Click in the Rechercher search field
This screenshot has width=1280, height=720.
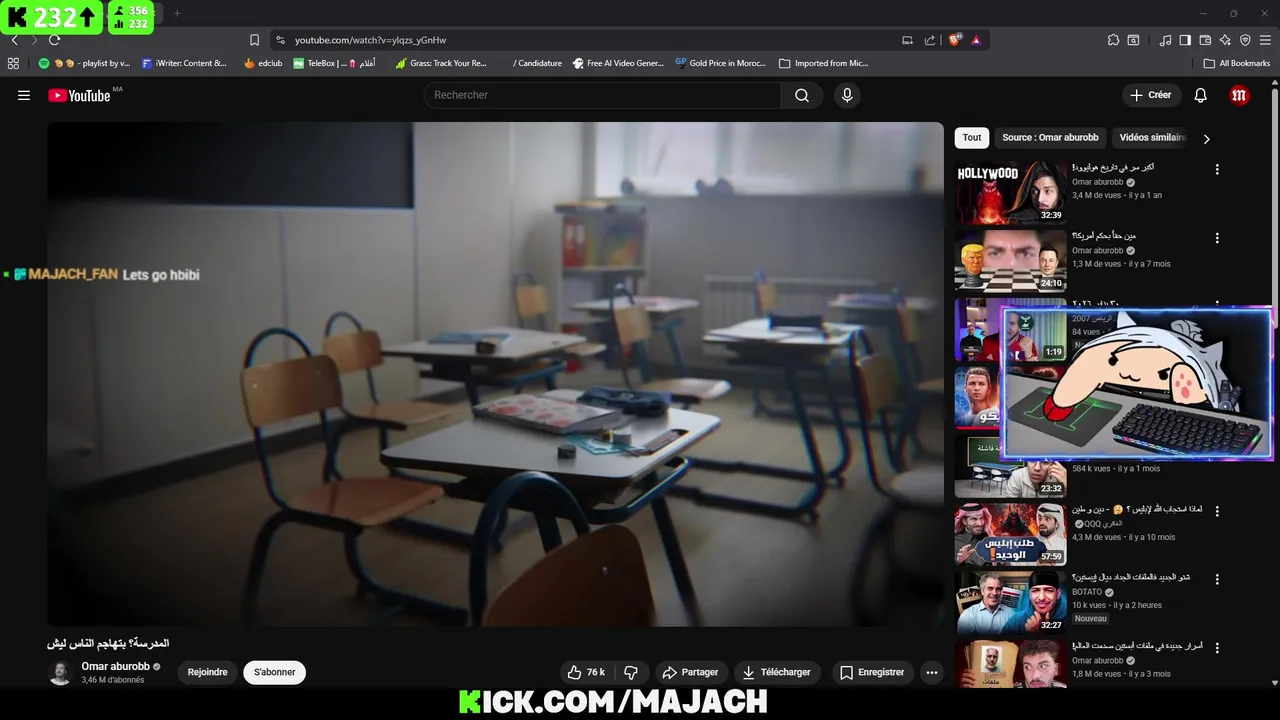pos(602,95)
